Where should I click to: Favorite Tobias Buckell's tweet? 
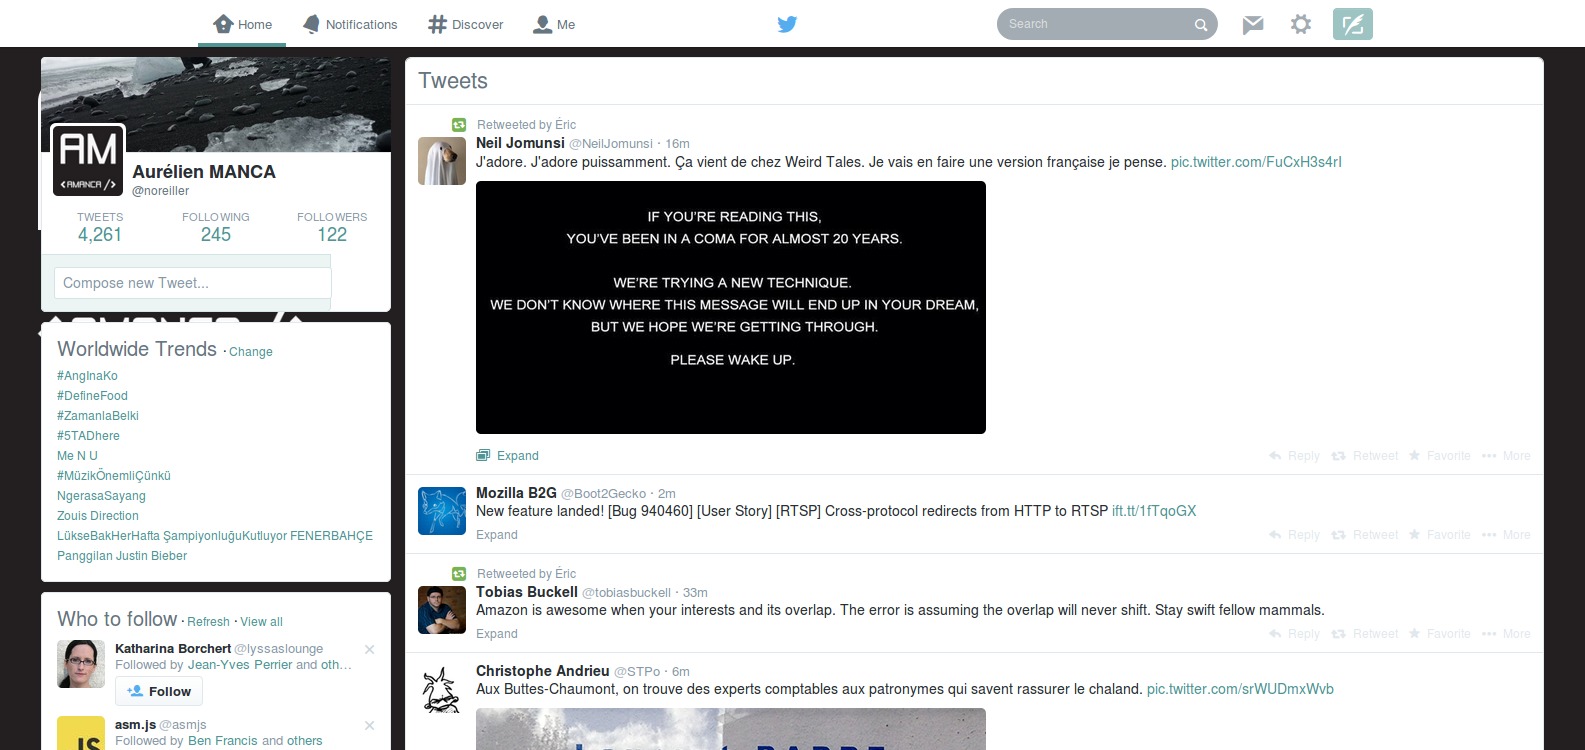point(1440,634)
